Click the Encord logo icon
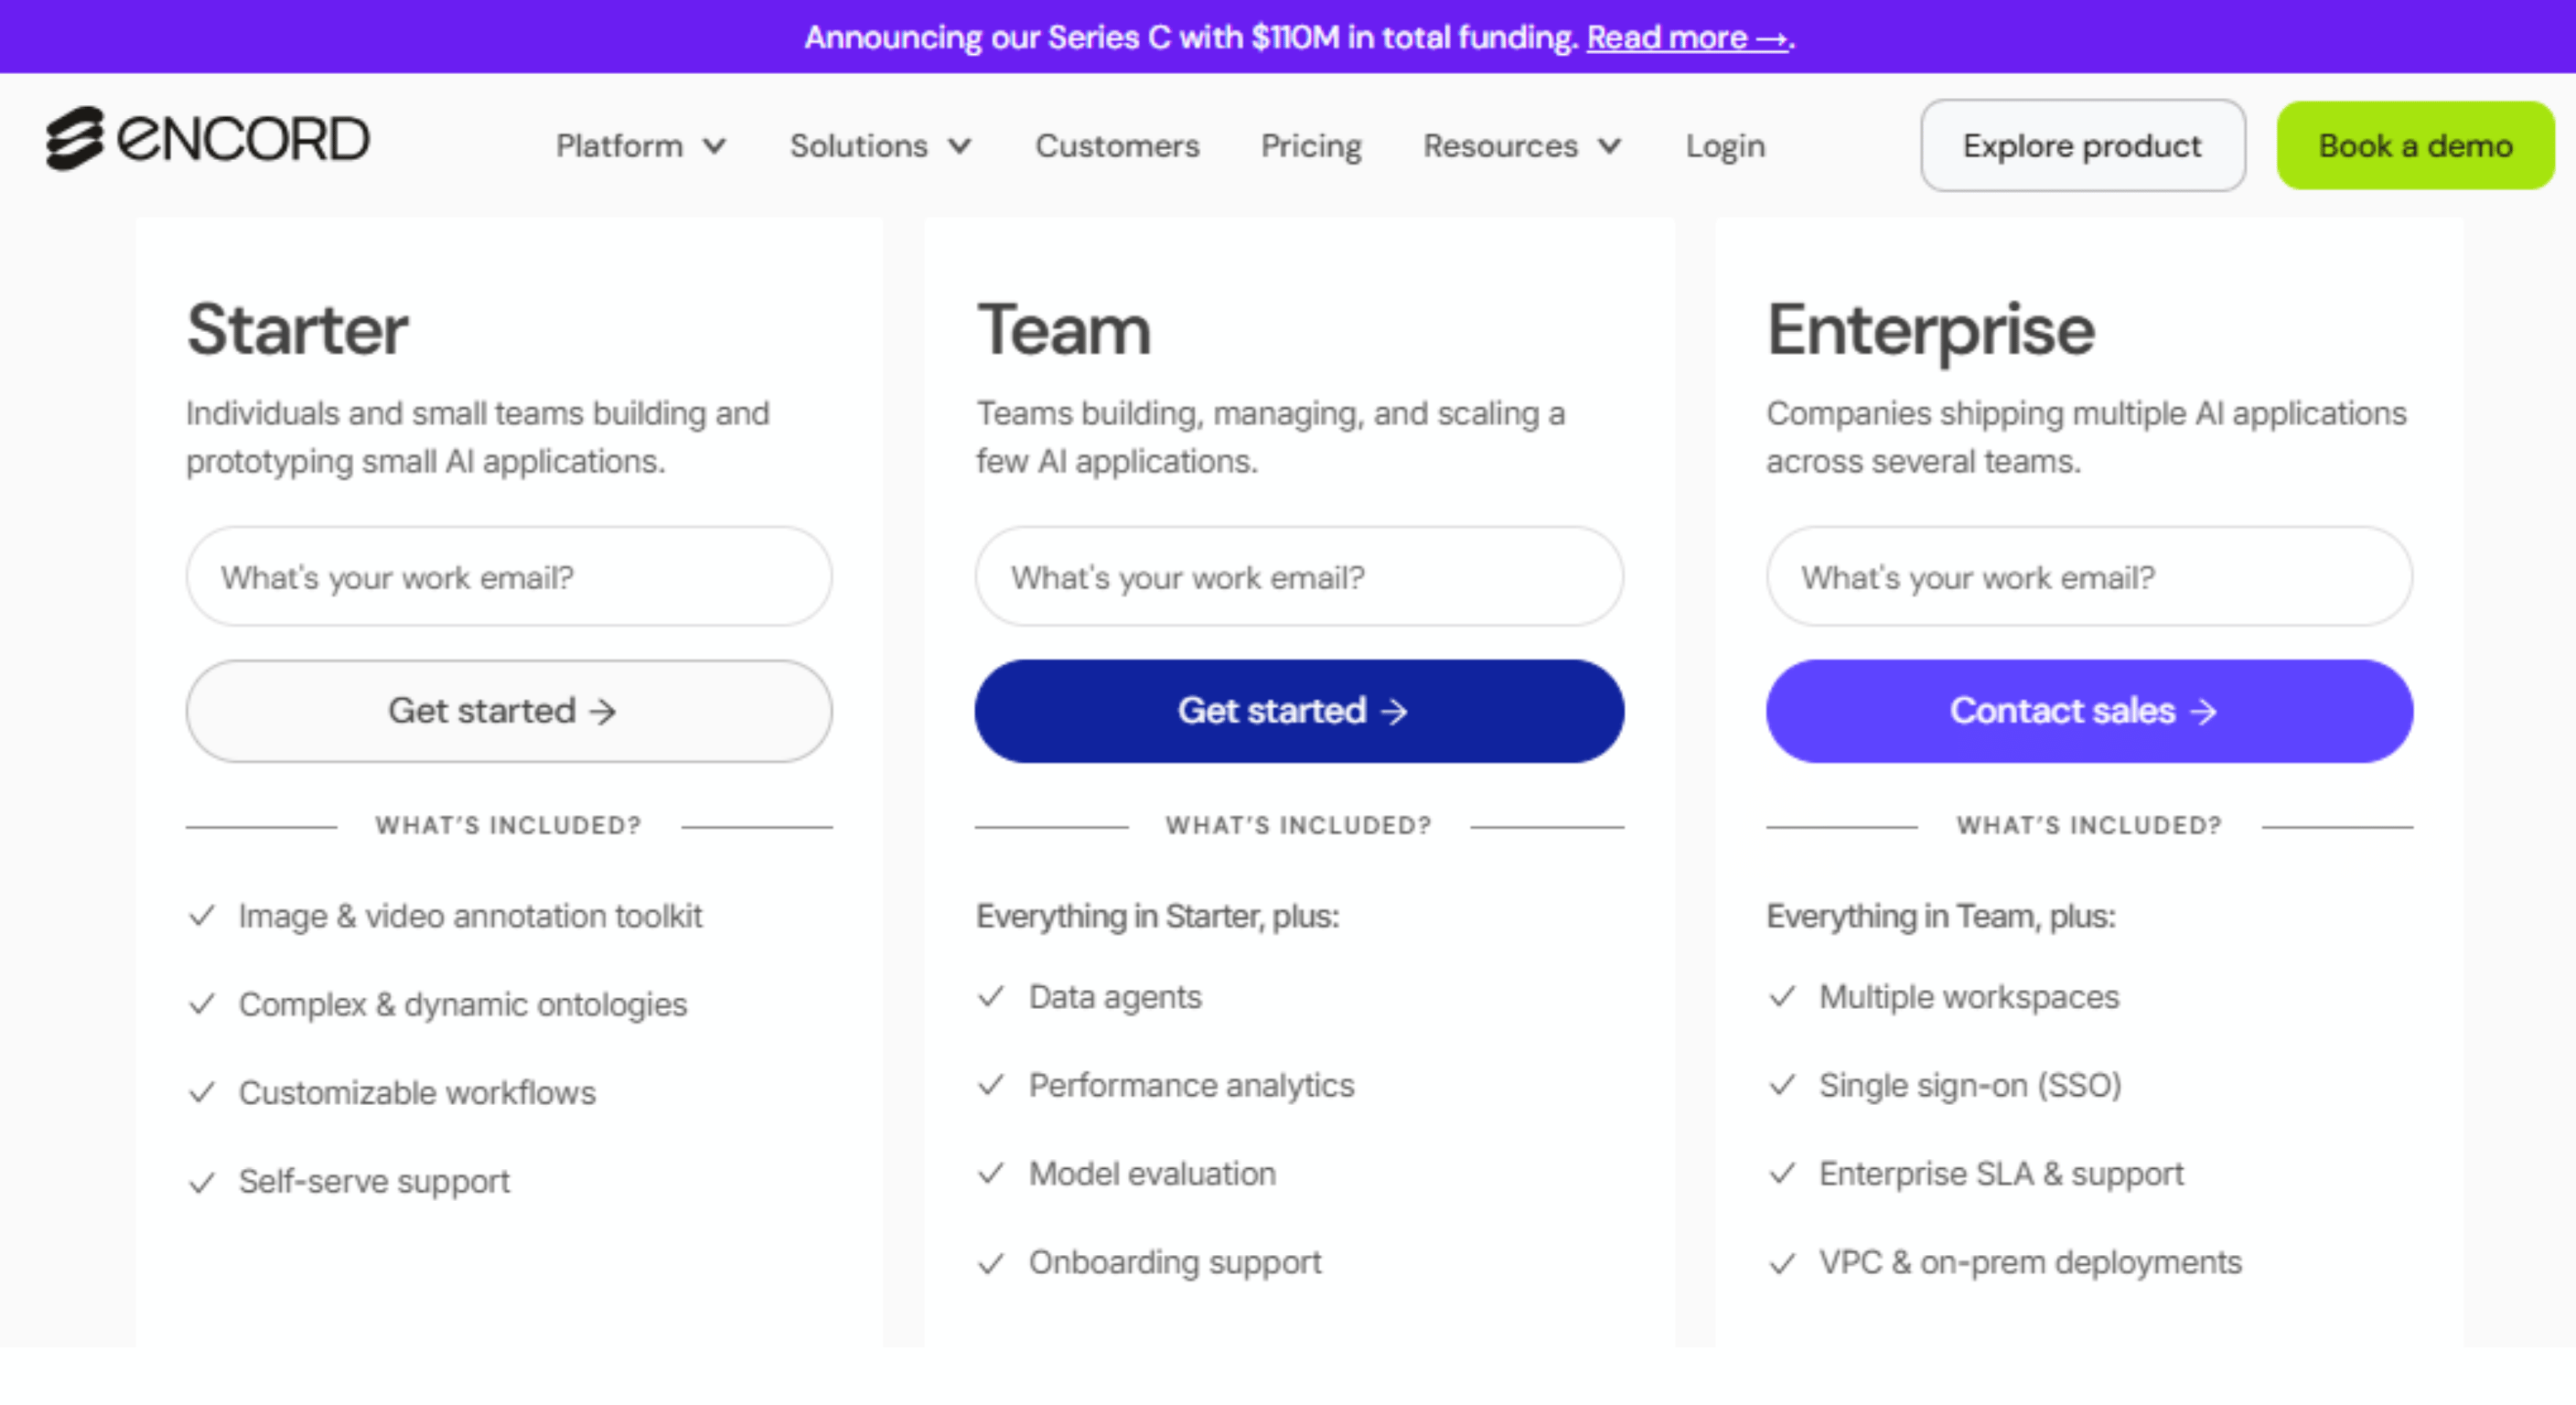This screenshot has height=1405, width=2576. pyautogui.click(x=75, y=138)
